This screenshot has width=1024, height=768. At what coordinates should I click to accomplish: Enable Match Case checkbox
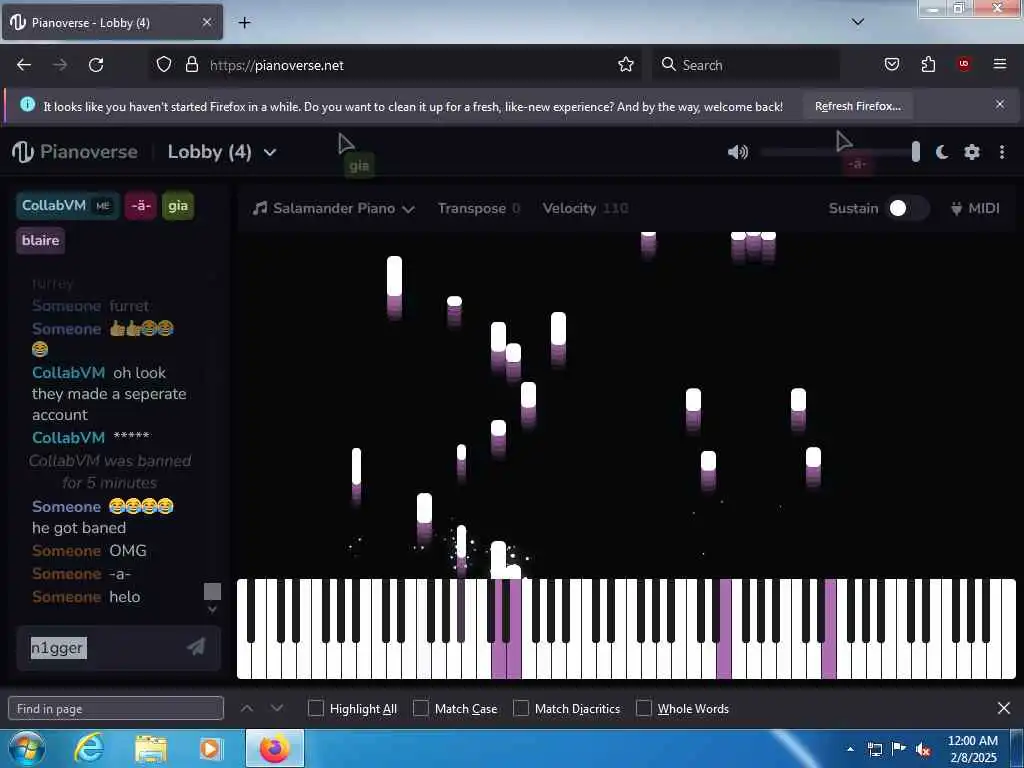[x=421, y=708]
